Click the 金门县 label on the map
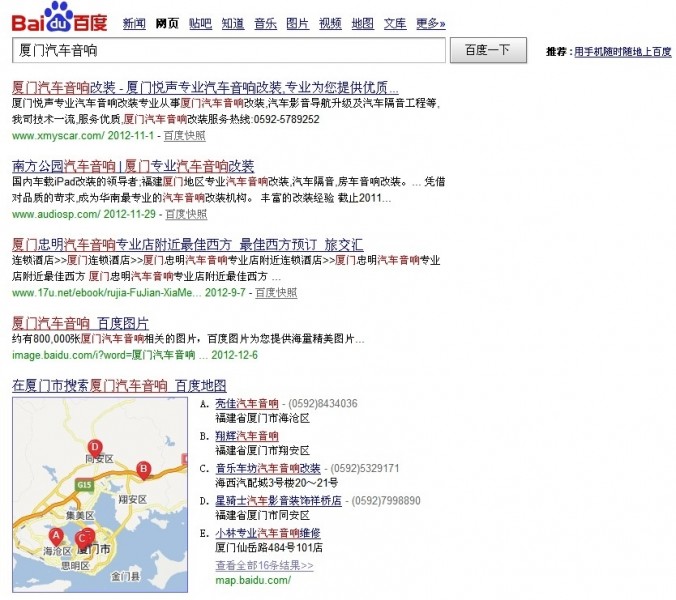The height and width of the screenshot is (600, 676). point(125,576)
